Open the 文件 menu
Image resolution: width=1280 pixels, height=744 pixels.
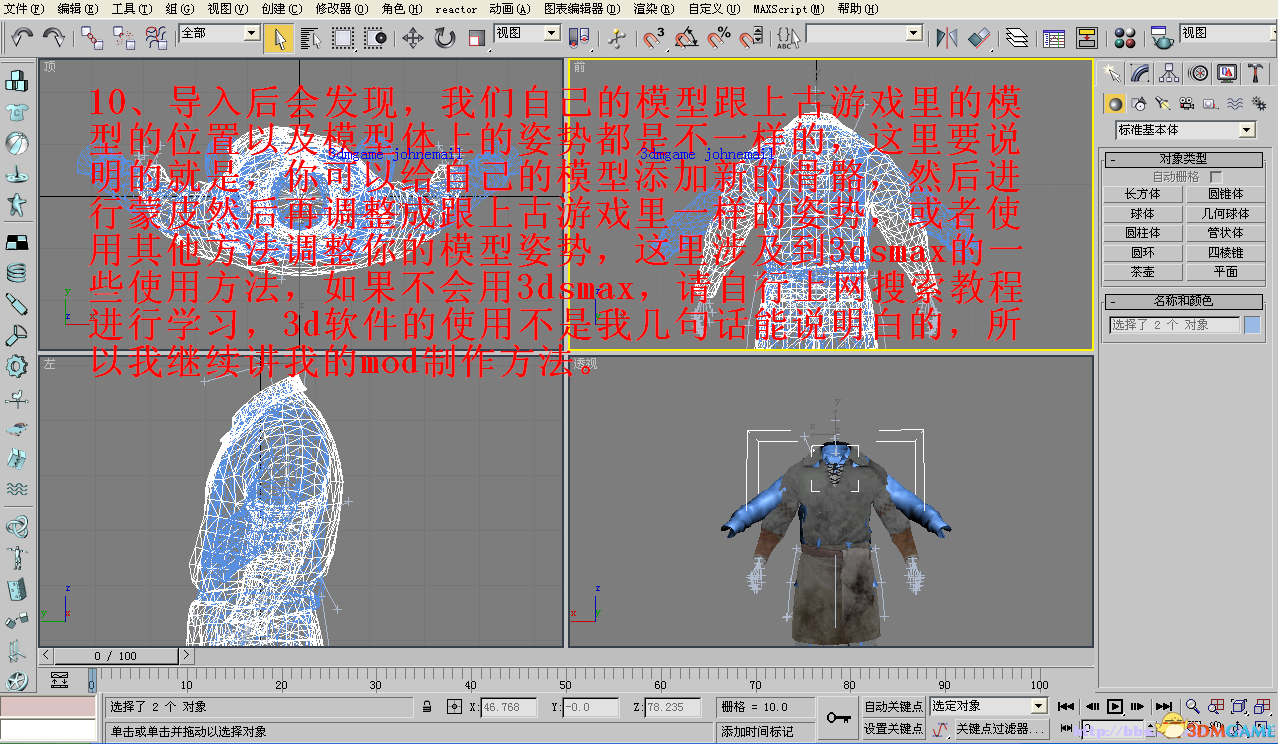pyautogui.click(x=24, y=9)
